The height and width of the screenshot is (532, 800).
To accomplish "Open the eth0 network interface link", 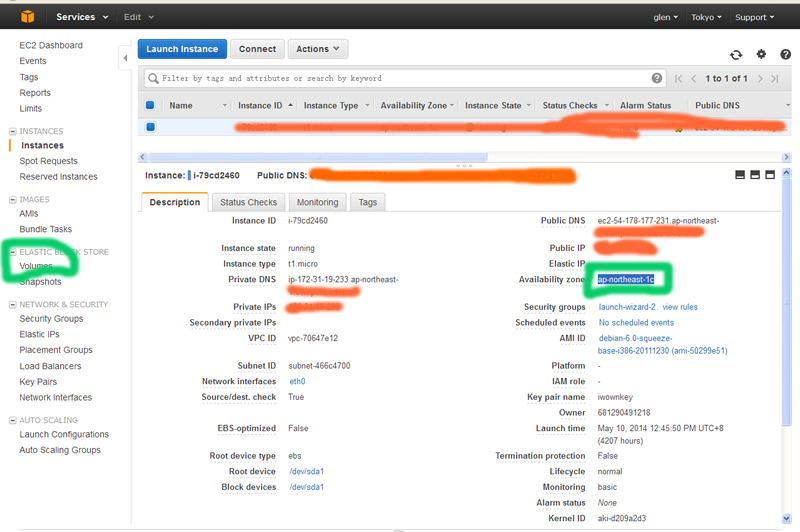I will coord(297,382).
